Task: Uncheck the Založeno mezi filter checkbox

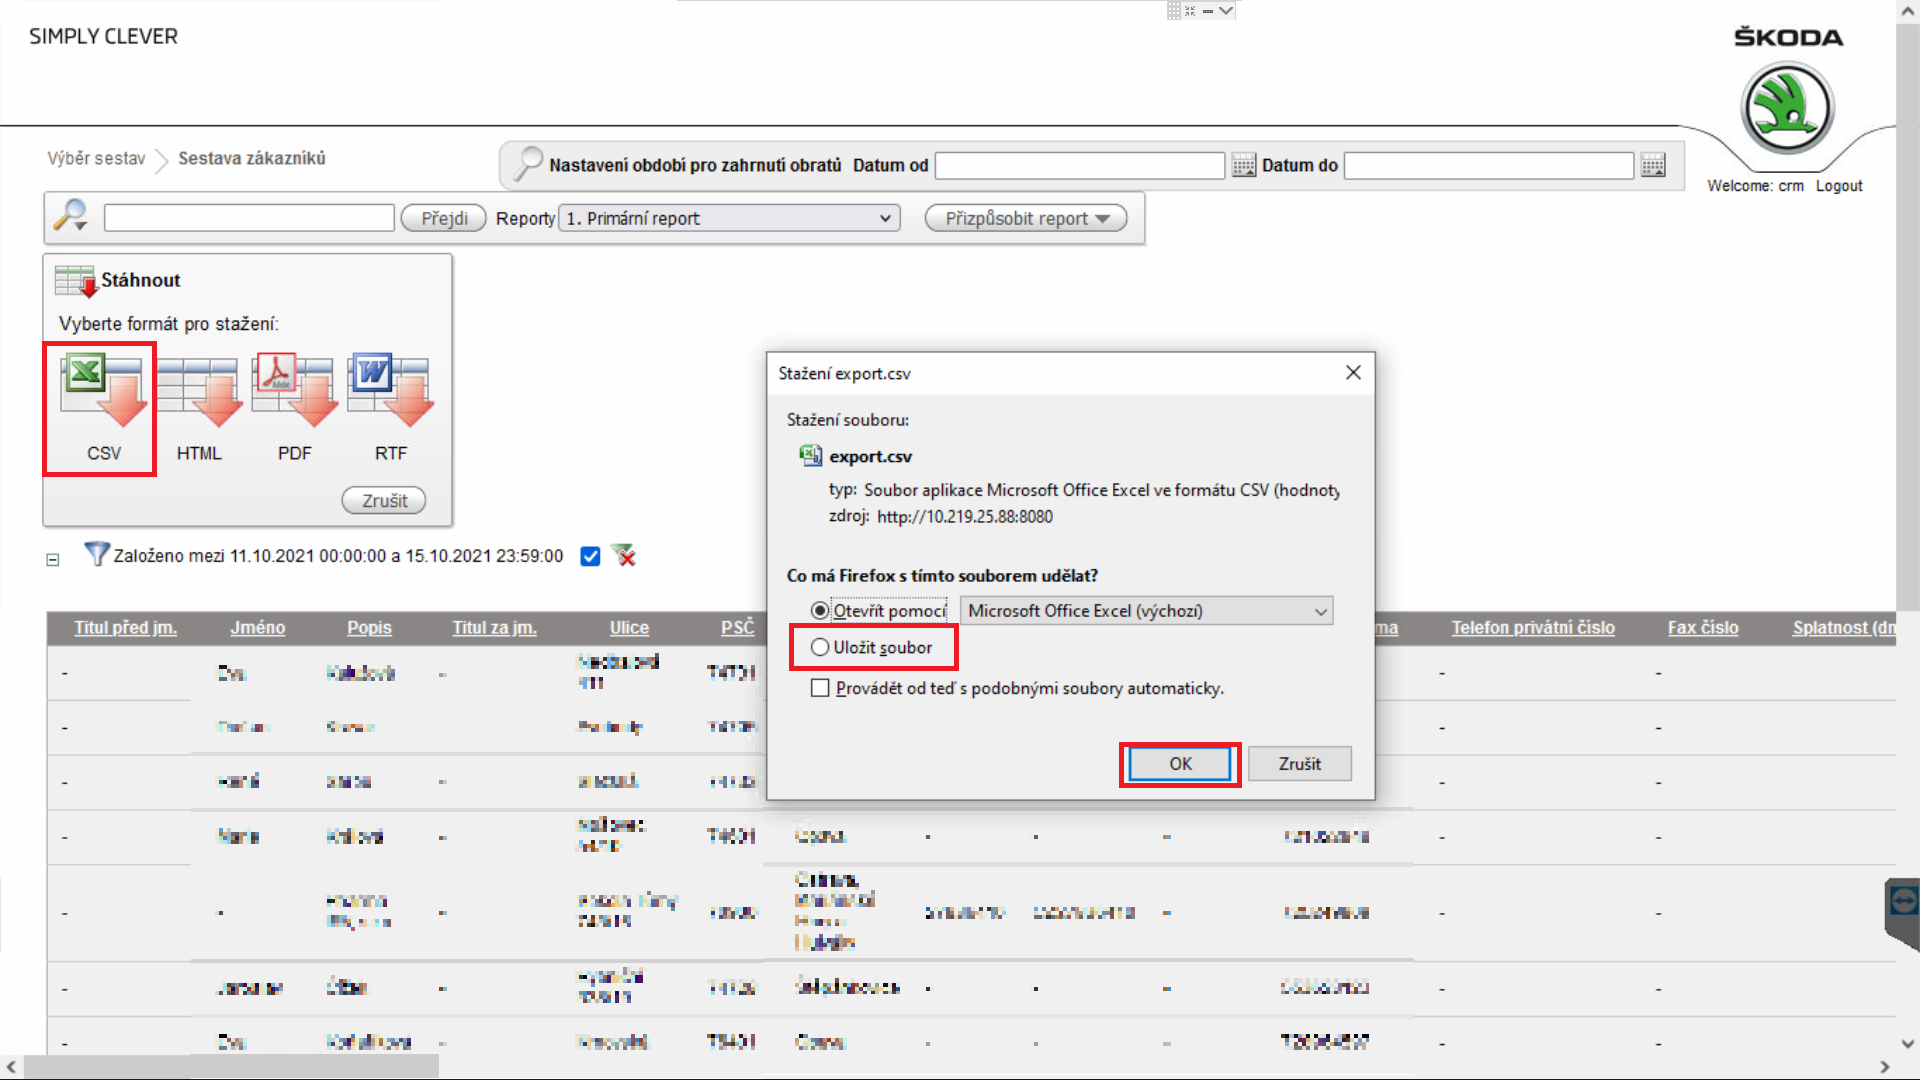Action: [590, 557]
